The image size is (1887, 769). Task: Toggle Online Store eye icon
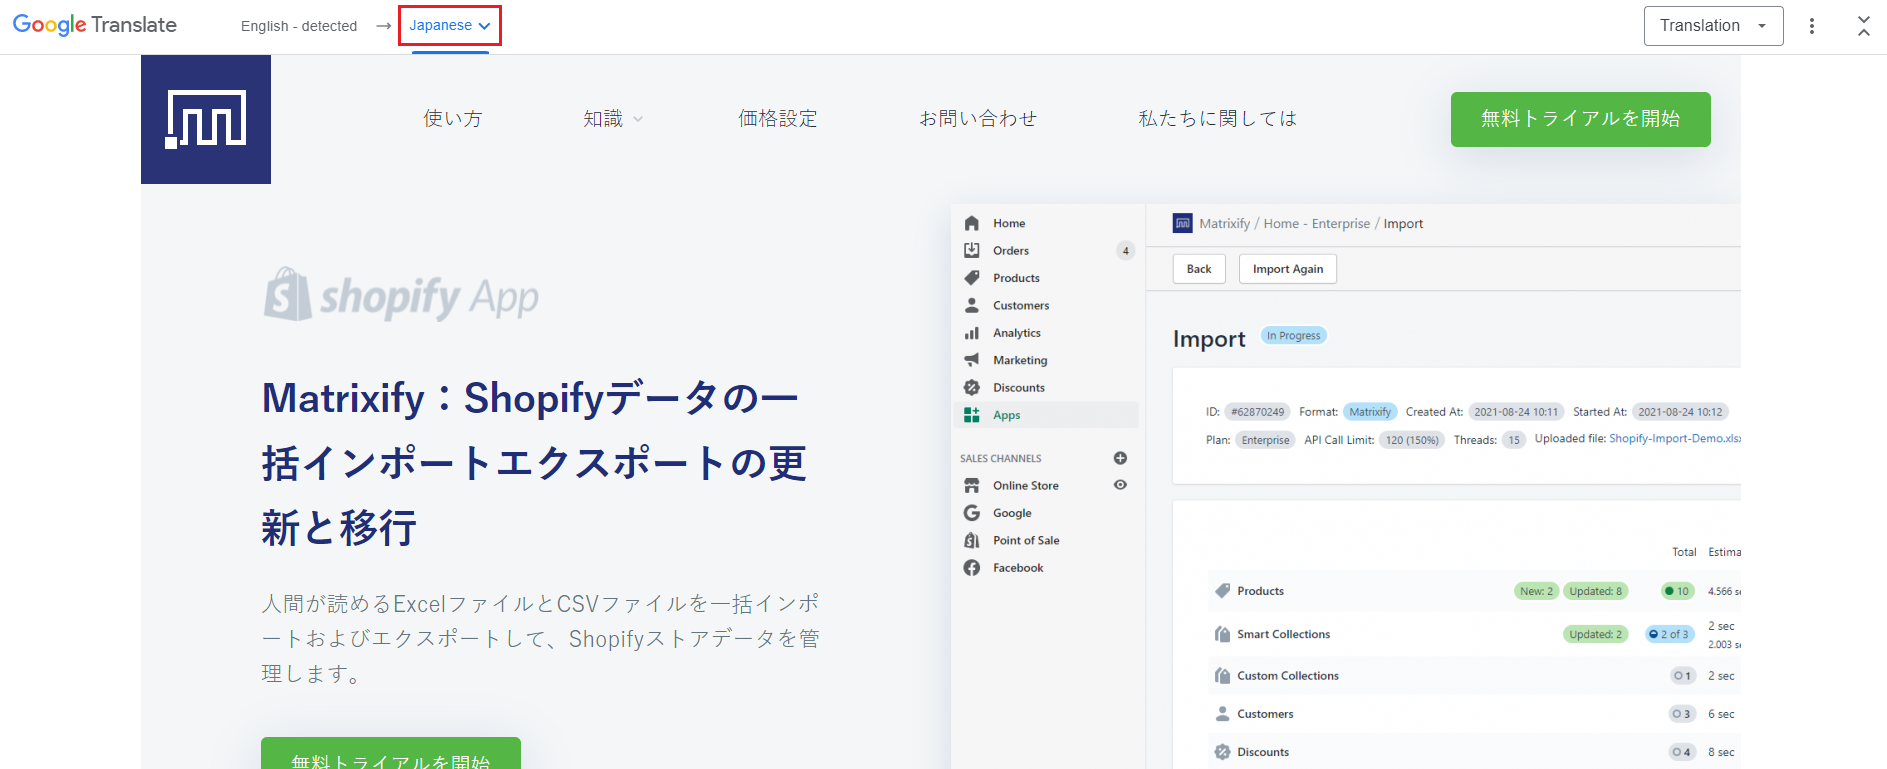coord(1120,485)
